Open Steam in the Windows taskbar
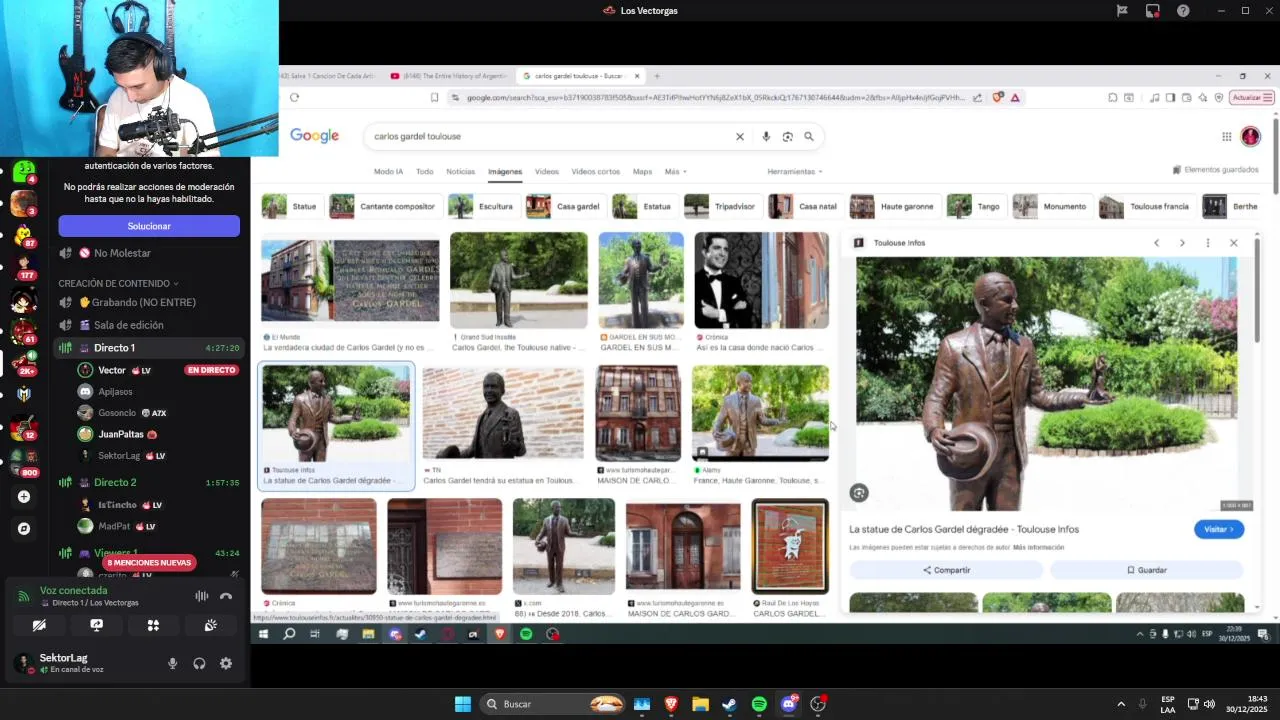The width and height of the screenshot is (1280, 720). pyautogui.click(x=729, y=704)
